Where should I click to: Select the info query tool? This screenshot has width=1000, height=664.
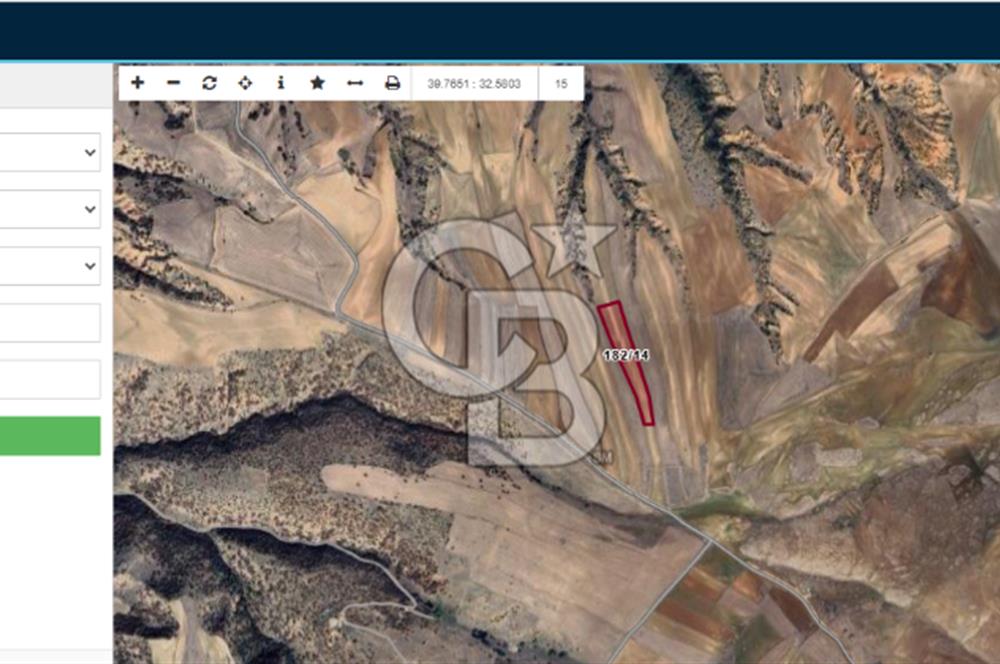coord(281,83)
